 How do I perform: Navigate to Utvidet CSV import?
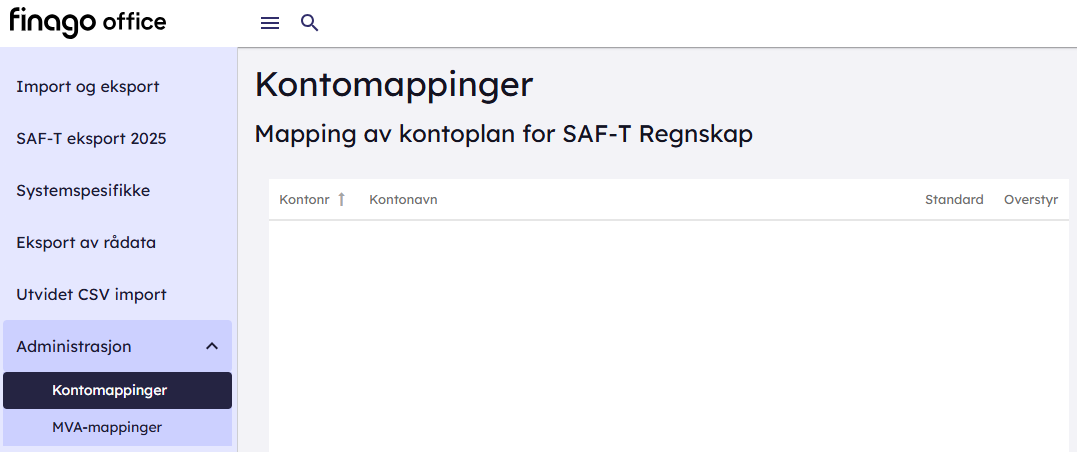coord(91,294)
